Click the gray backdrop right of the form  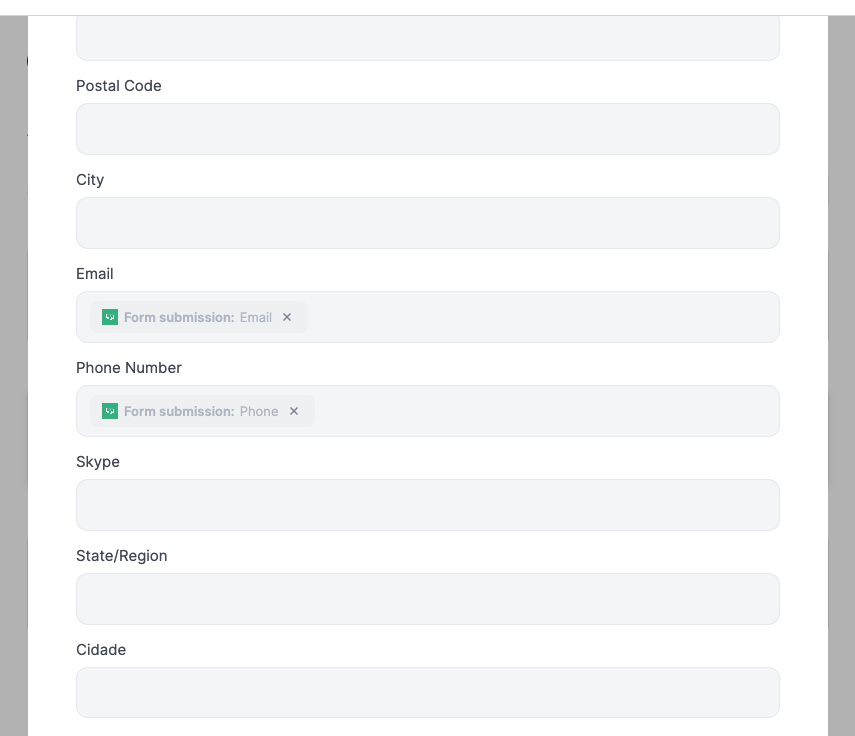841,376
